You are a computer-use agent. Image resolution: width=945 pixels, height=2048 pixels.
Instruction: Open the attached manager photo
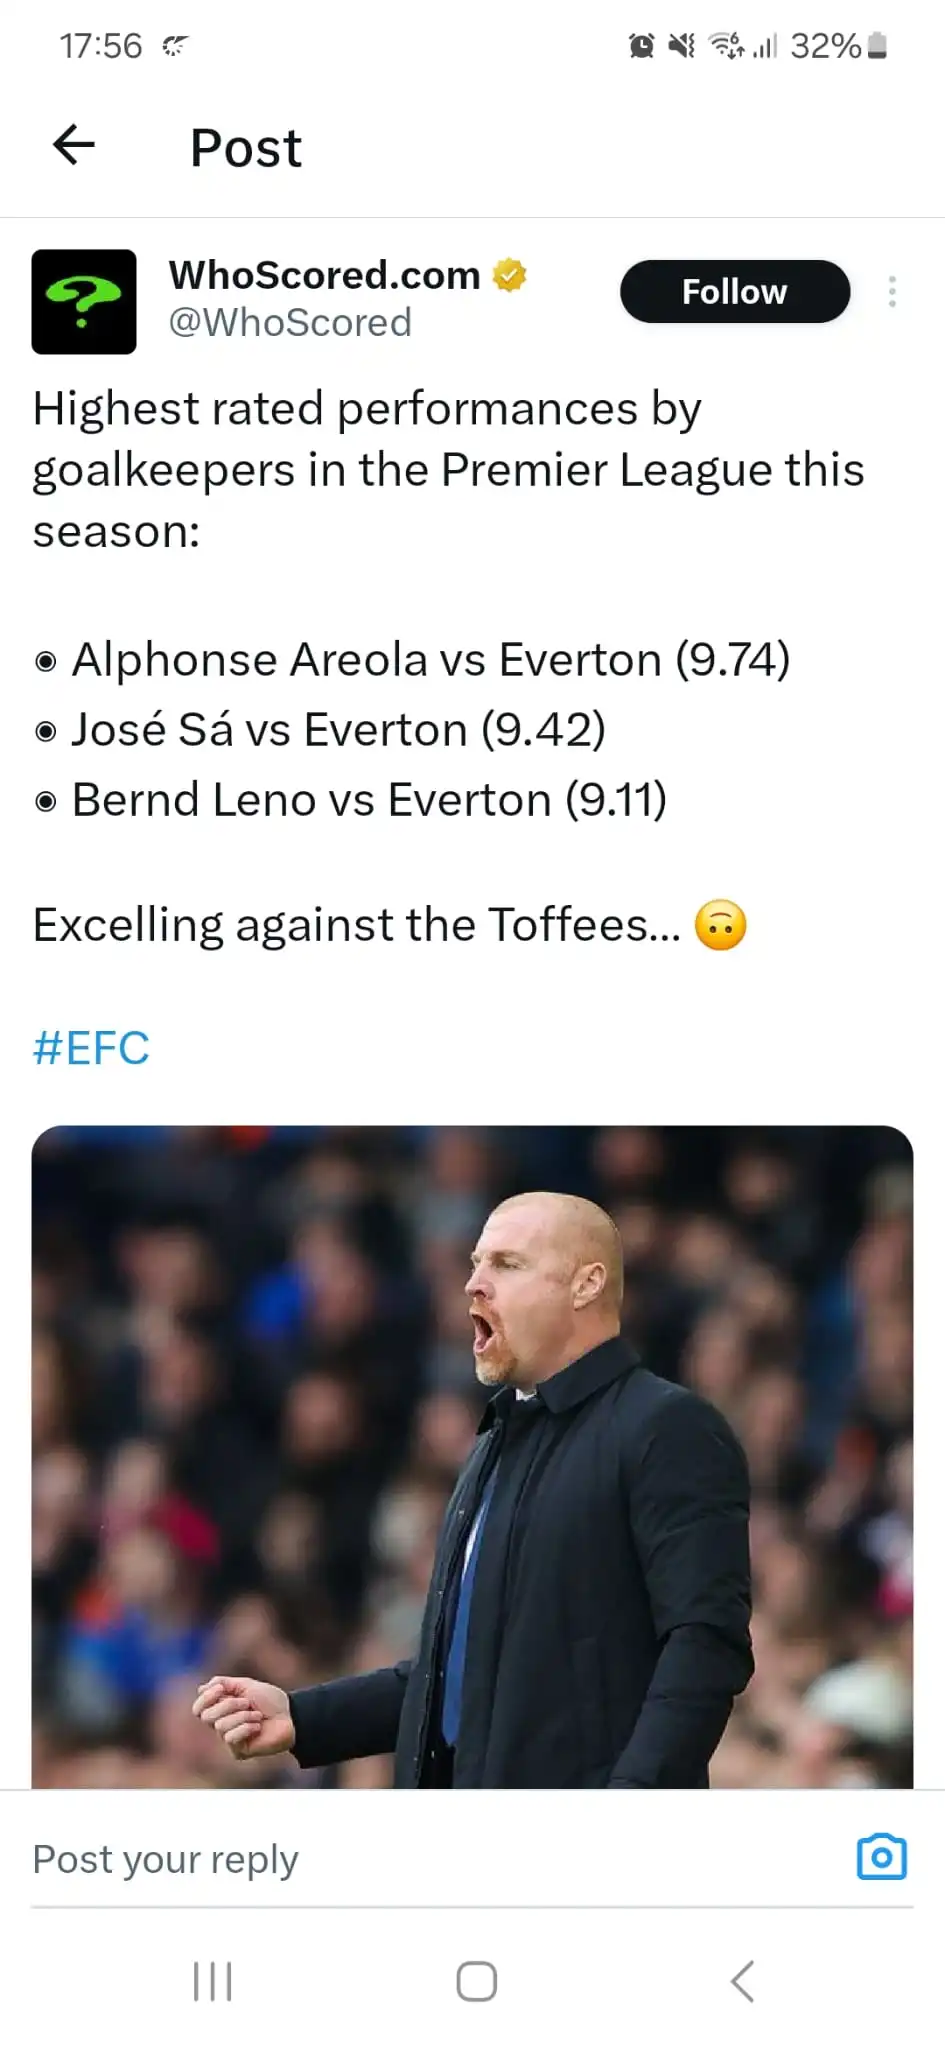click(x=472, y=1456)
